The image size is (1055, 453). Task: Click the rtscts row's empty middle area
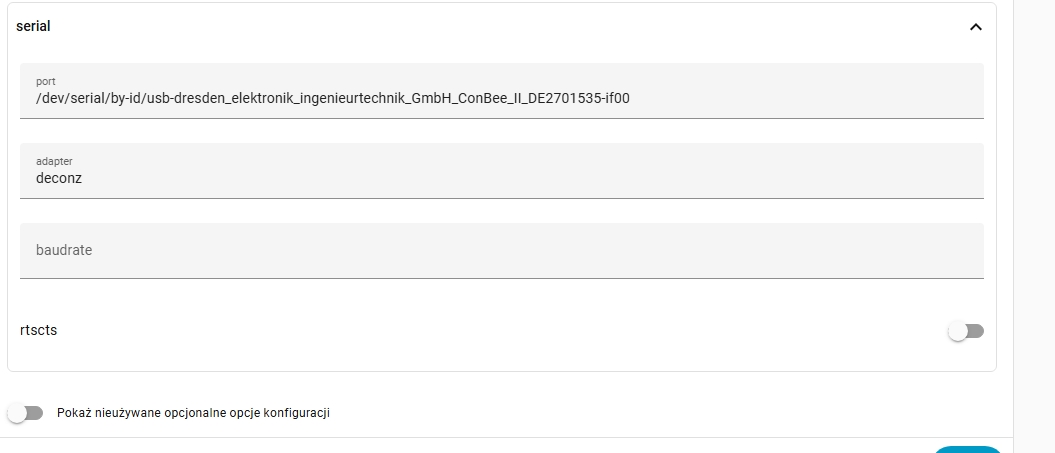pyautogui.click(x=500, y=331)
